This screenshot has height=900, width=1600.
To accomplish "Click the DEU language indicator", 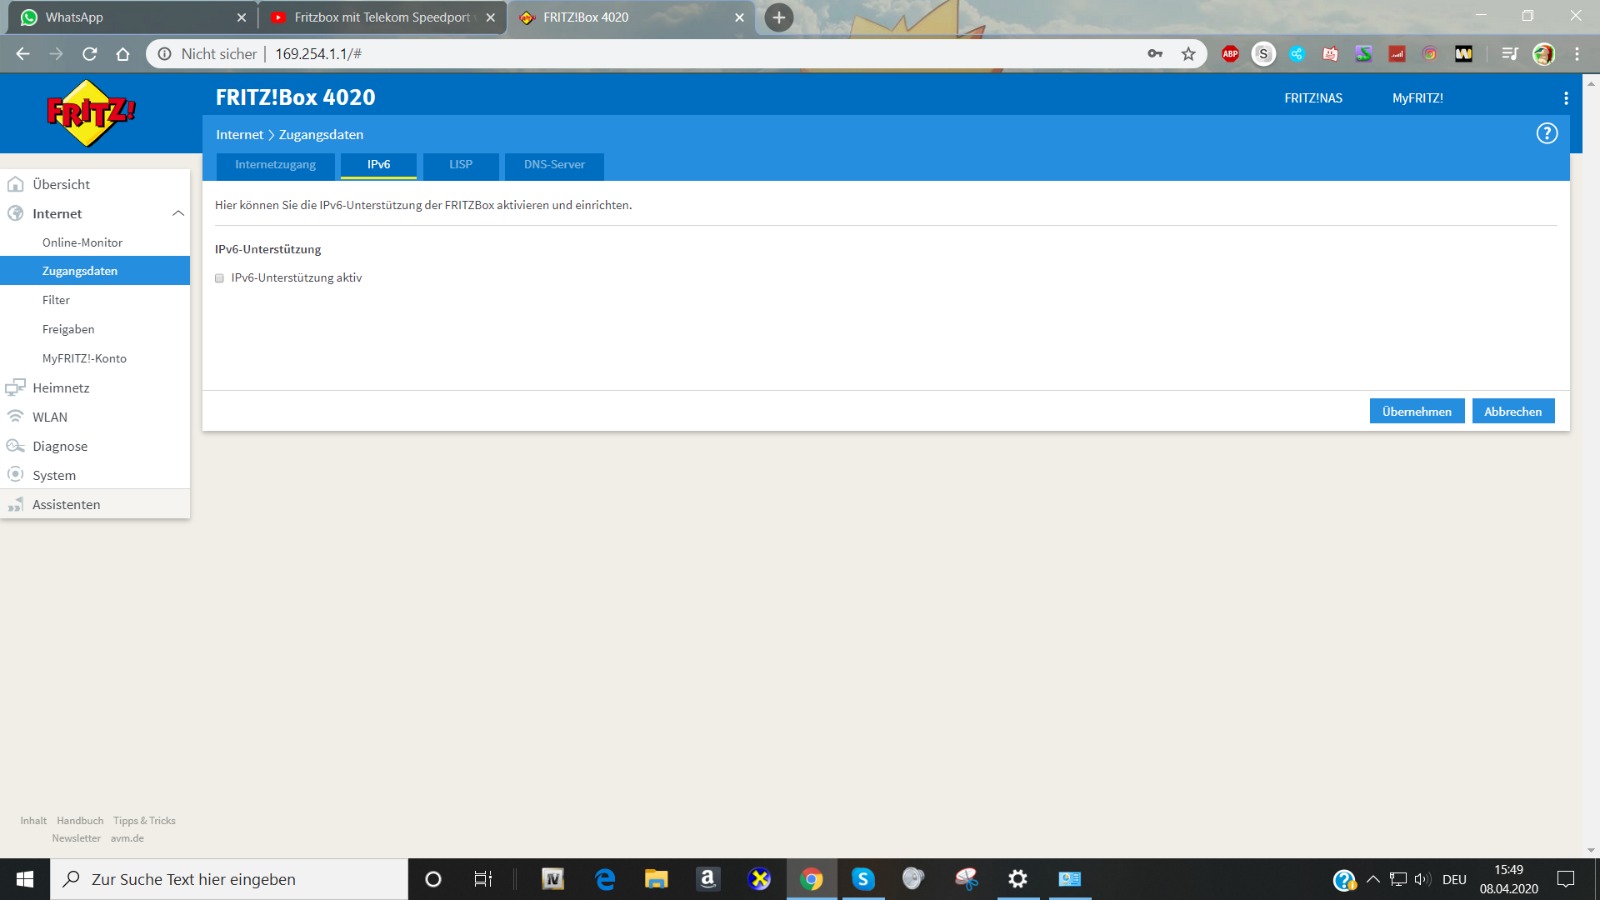I will pyautogui.click(x=1454, y=879).
